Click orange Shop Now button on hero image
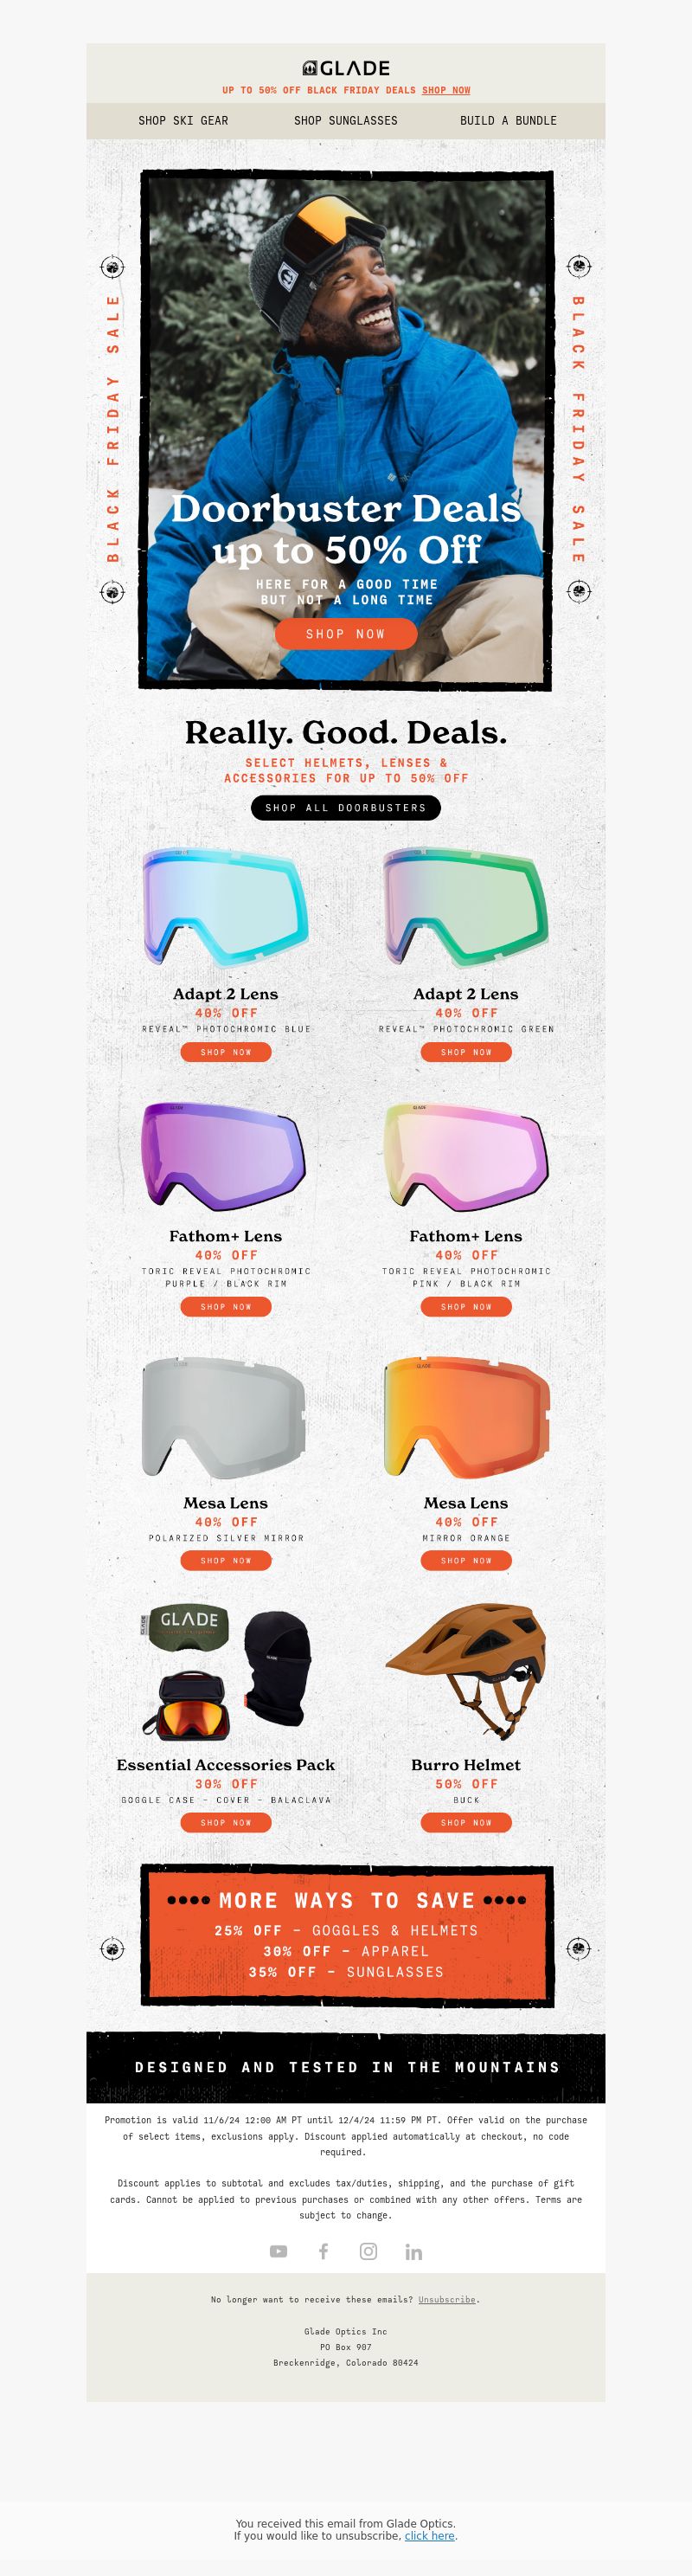Viewport: 692px width, 2576px height. tap(346, 633)
